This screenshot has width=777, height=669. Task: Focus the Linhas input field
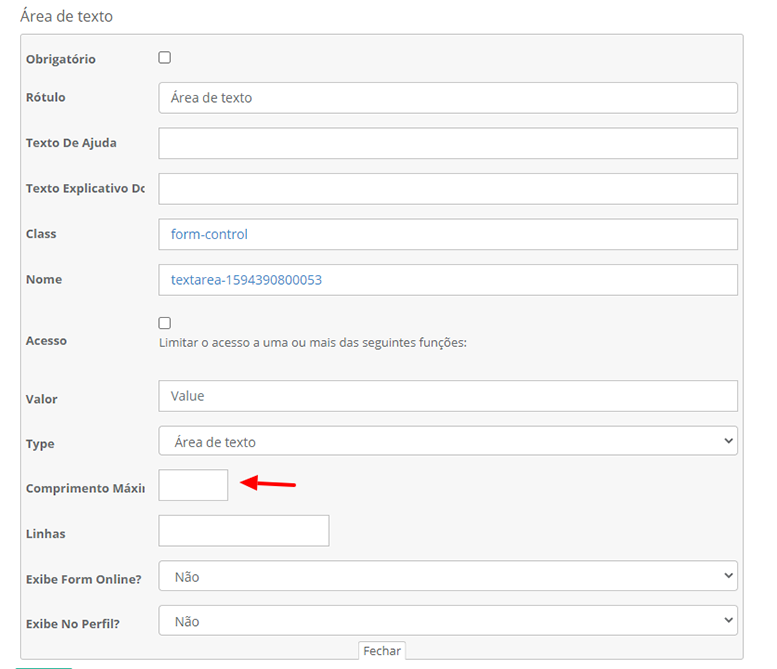[x=243, y=531]
